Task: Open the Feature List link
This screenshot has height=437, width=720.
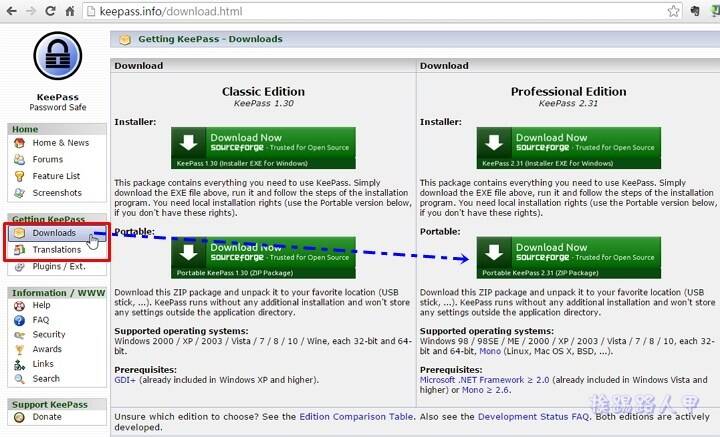Action: [x=56, y=176]
